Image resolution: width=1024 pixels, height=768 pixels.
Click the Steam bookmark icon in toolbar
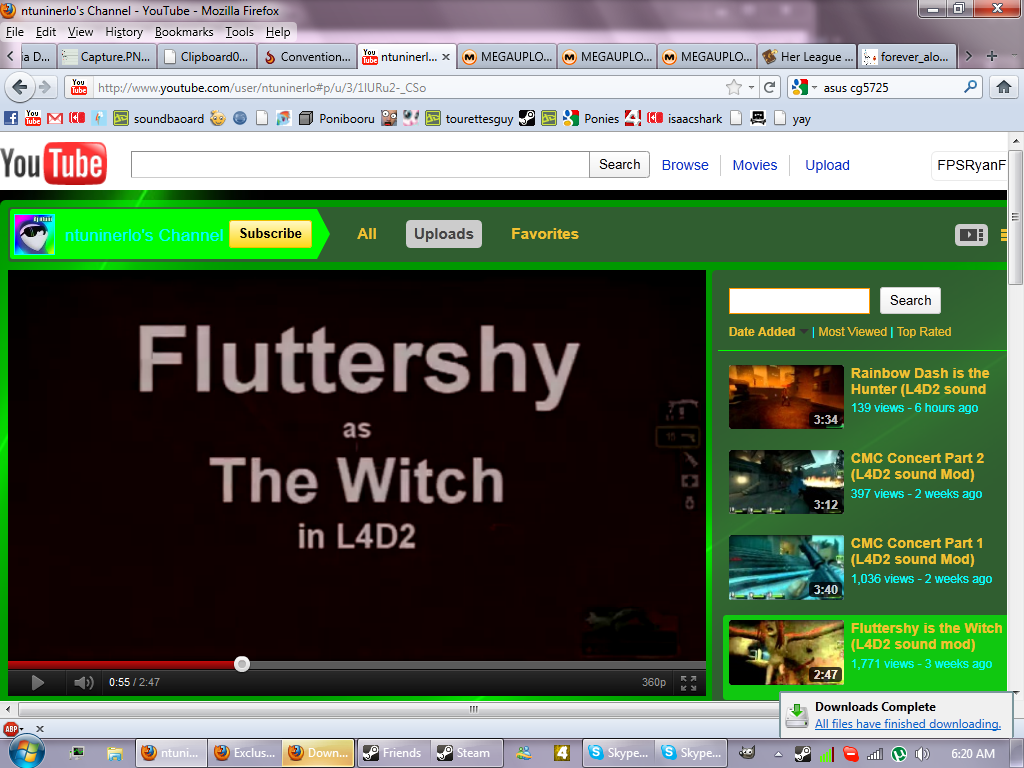pos(527,118)
